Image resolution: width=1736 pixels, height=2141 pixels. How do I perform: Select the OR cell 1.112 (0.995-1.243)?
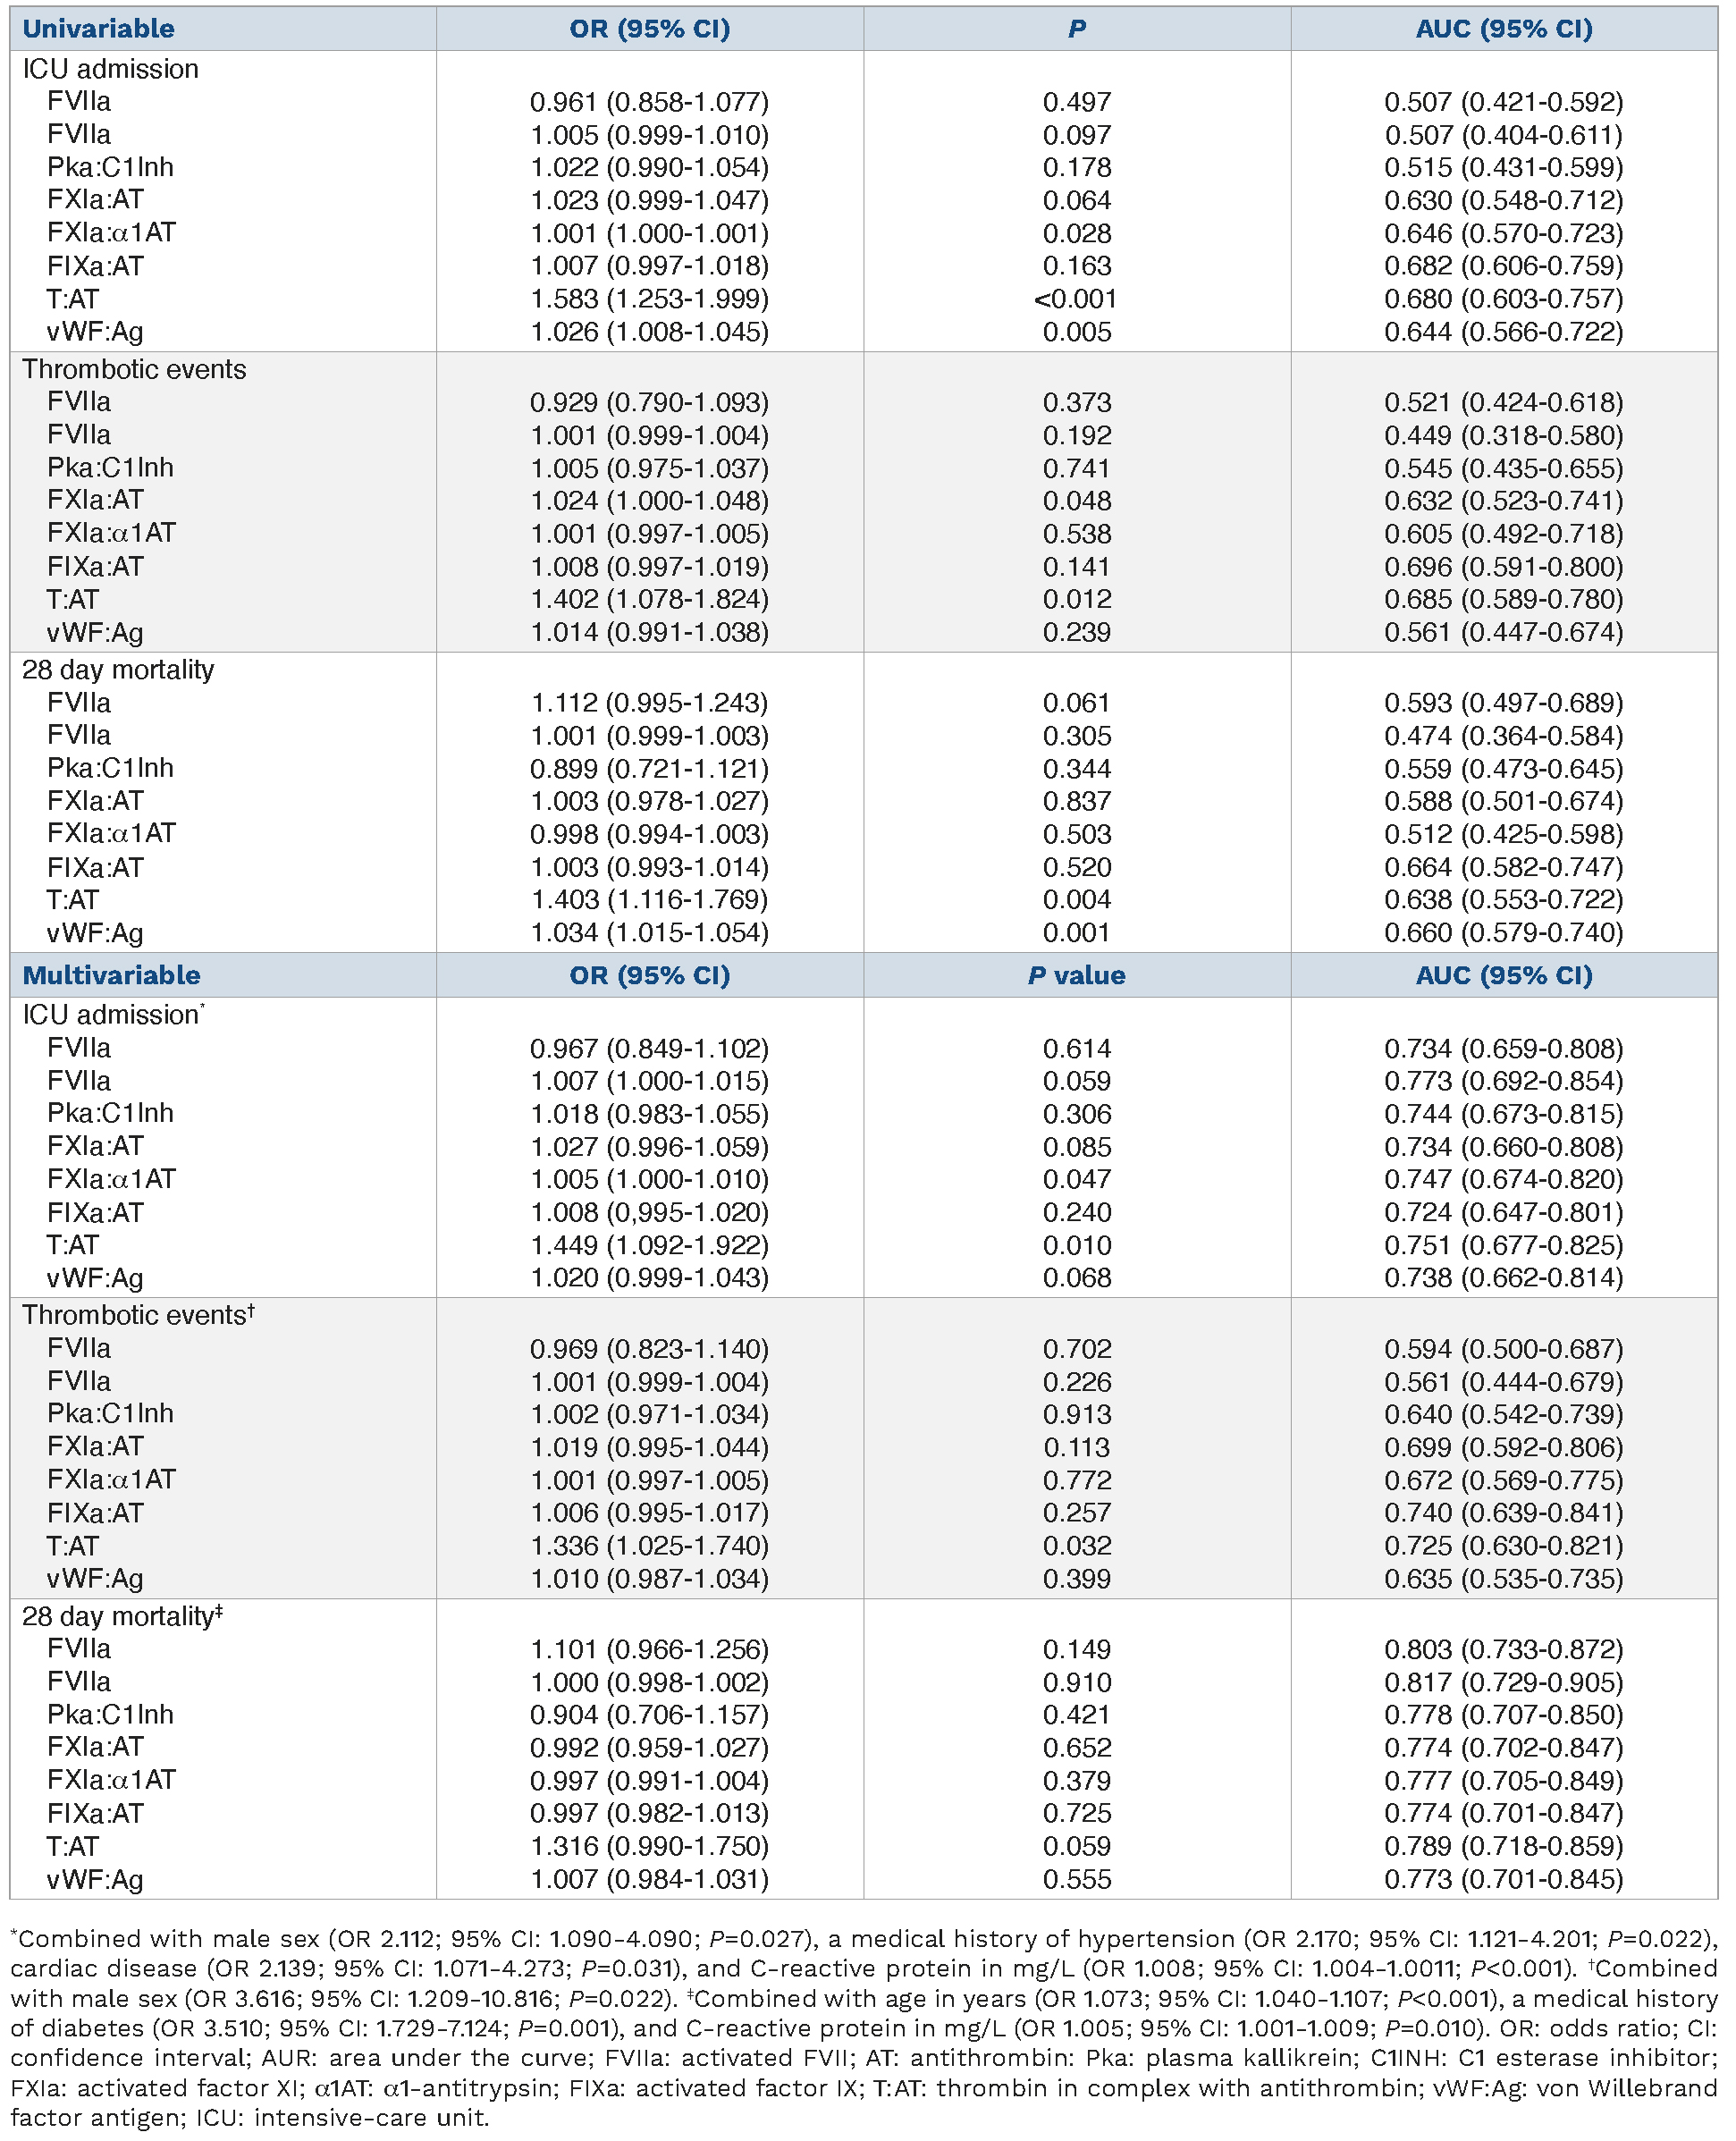pos(649,704)
